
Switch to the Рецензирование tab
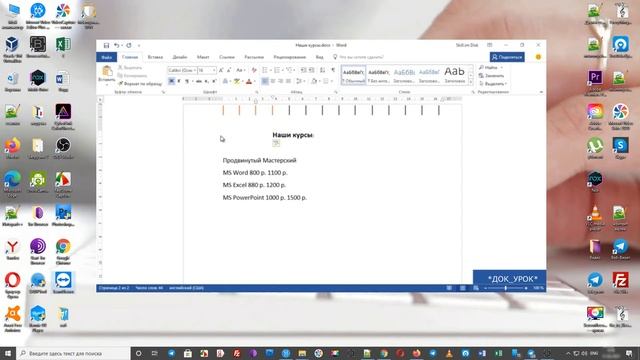(290, 57)
